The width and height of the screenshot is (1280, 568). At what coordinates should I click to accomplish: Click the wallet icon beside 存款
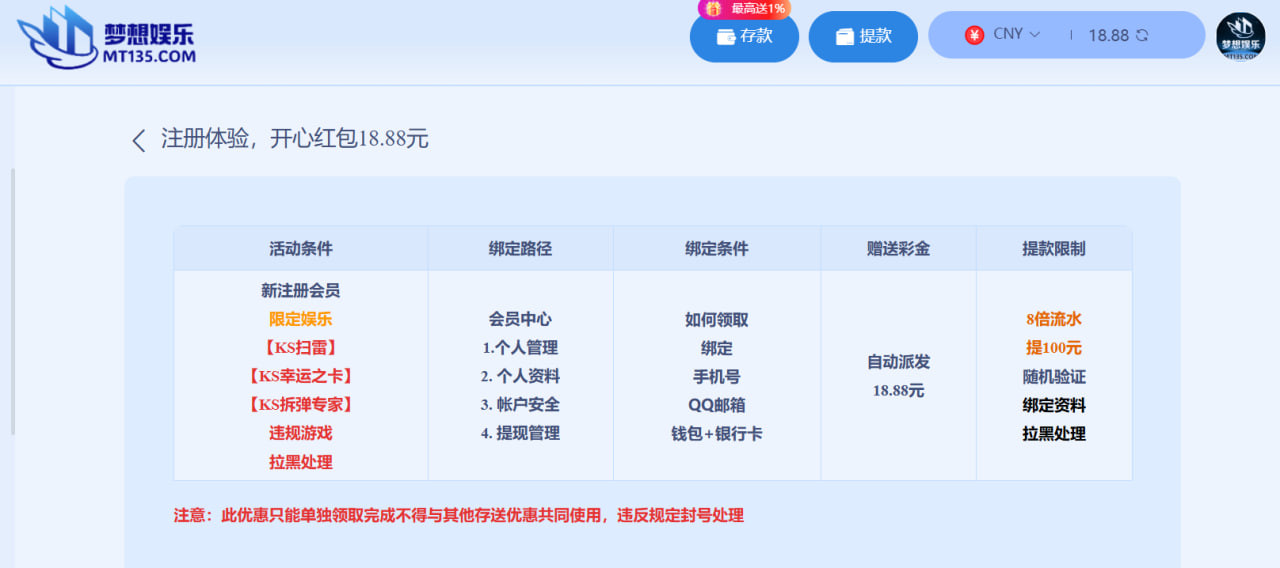(726, 37)
